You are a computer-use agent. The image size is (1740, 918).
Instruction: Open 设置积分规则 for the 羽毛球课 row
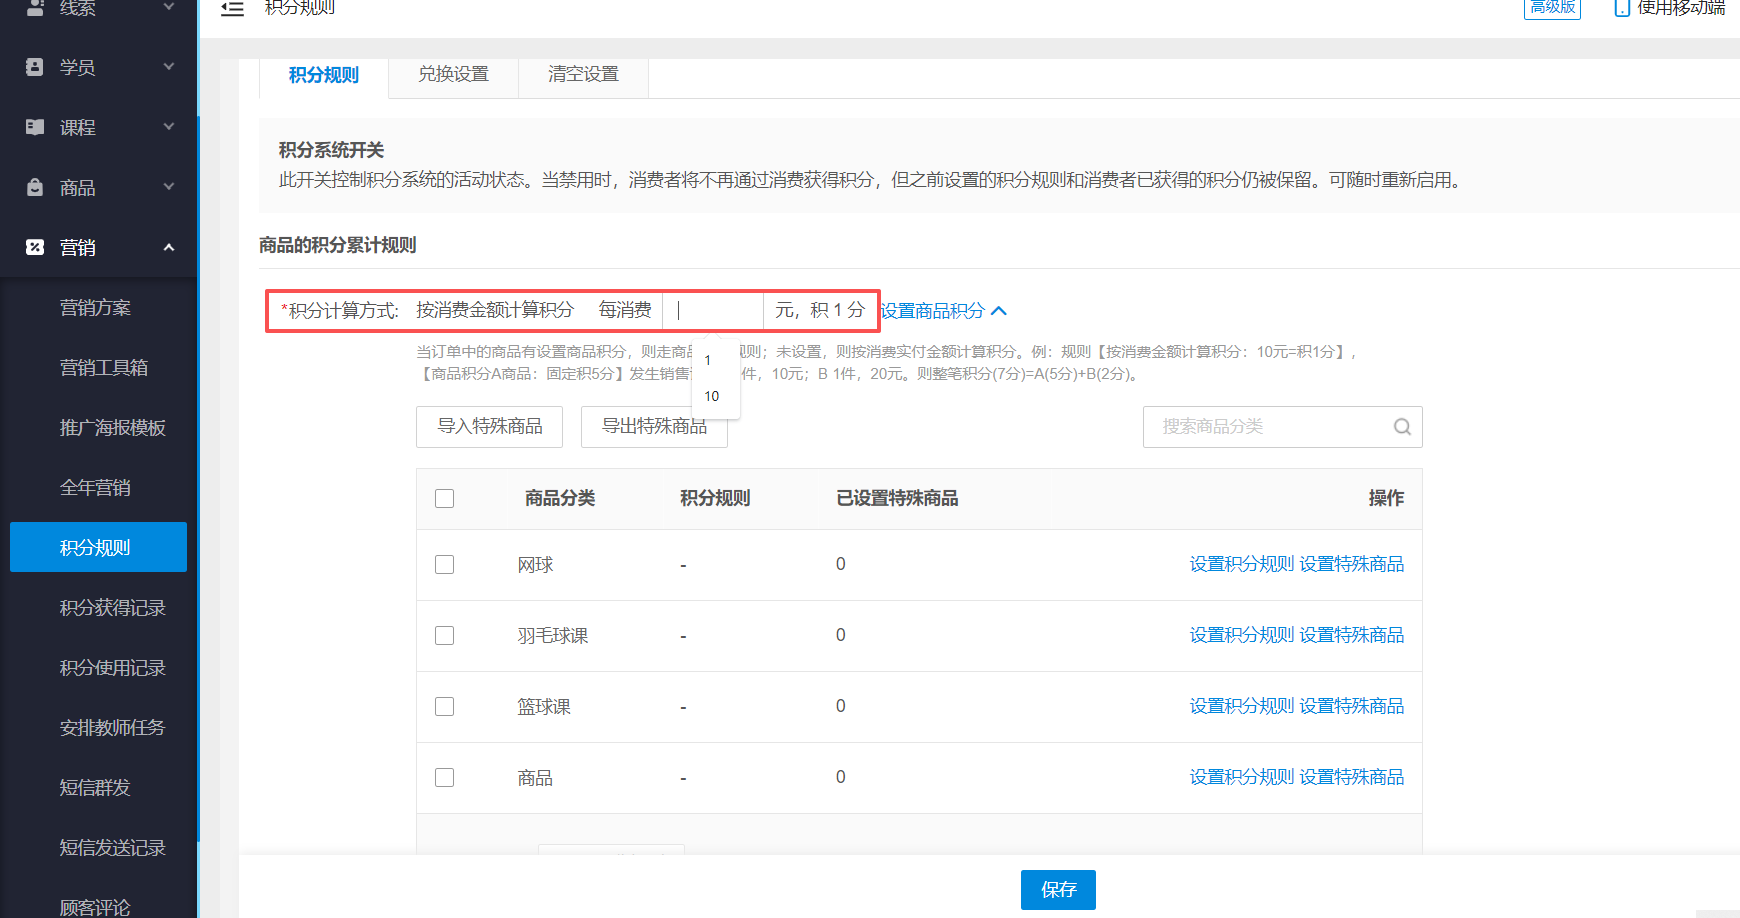(x=1241, y=635)
